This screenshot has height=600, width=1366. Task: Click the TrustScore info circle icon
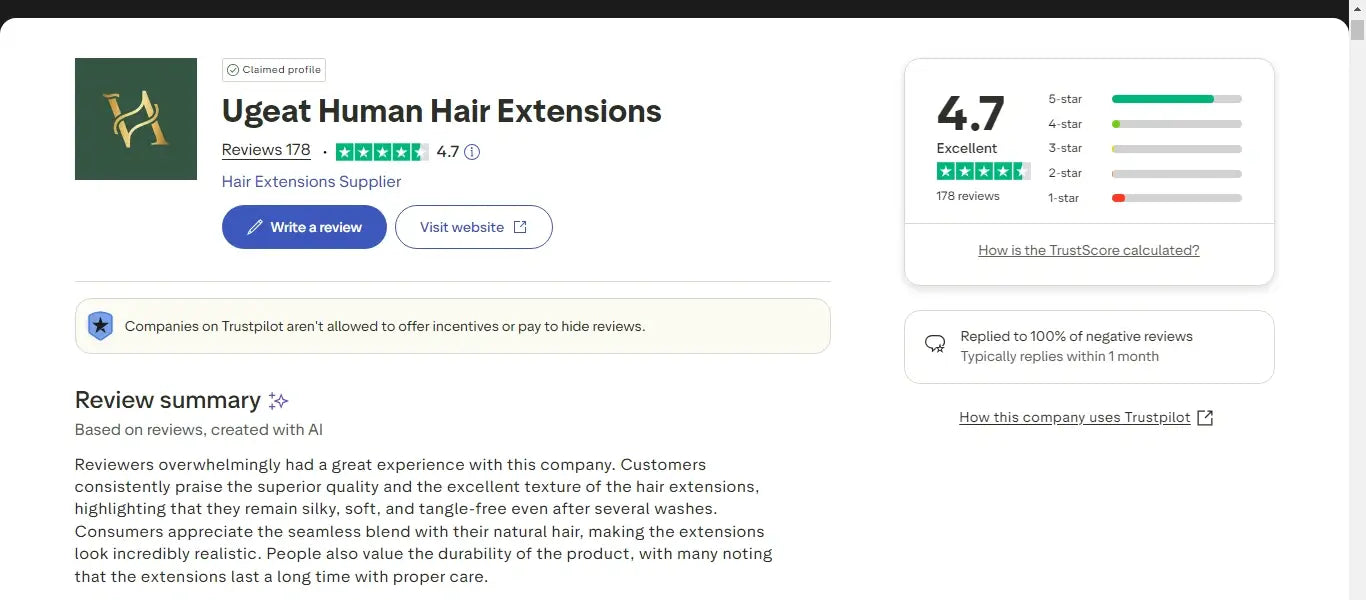(472, 152)
